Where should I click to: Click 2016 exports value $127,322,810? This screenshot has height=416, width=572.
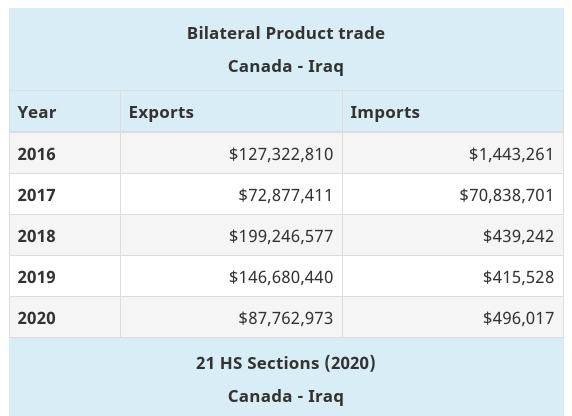click(281, 154)
